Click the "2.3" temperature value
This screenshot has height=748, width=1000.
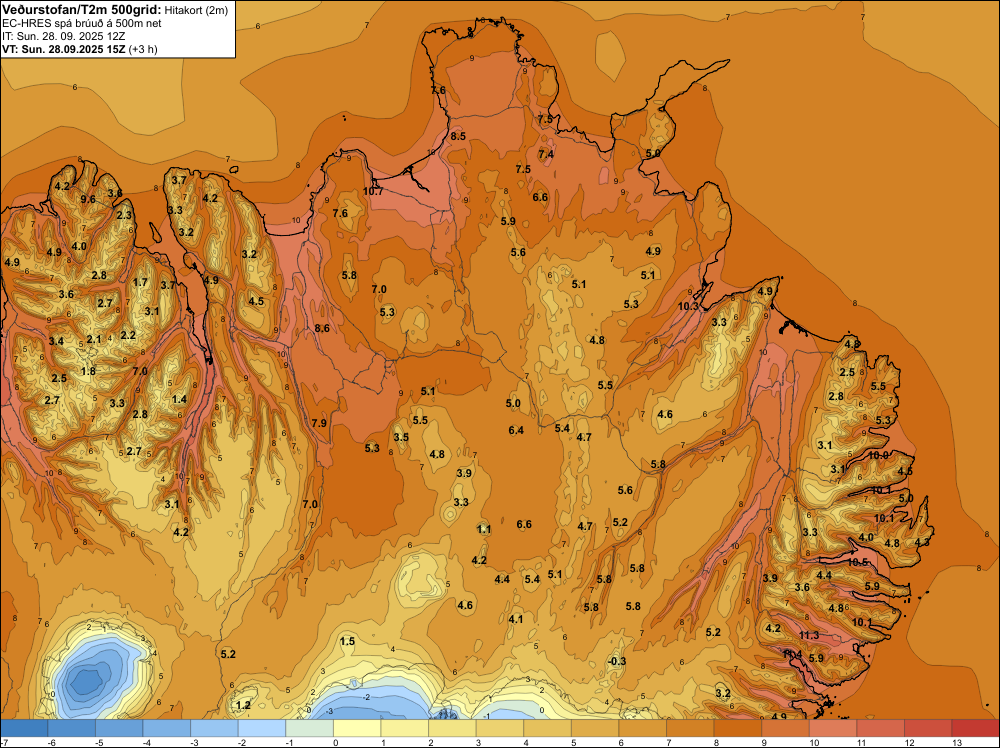[x=124, y=216]
